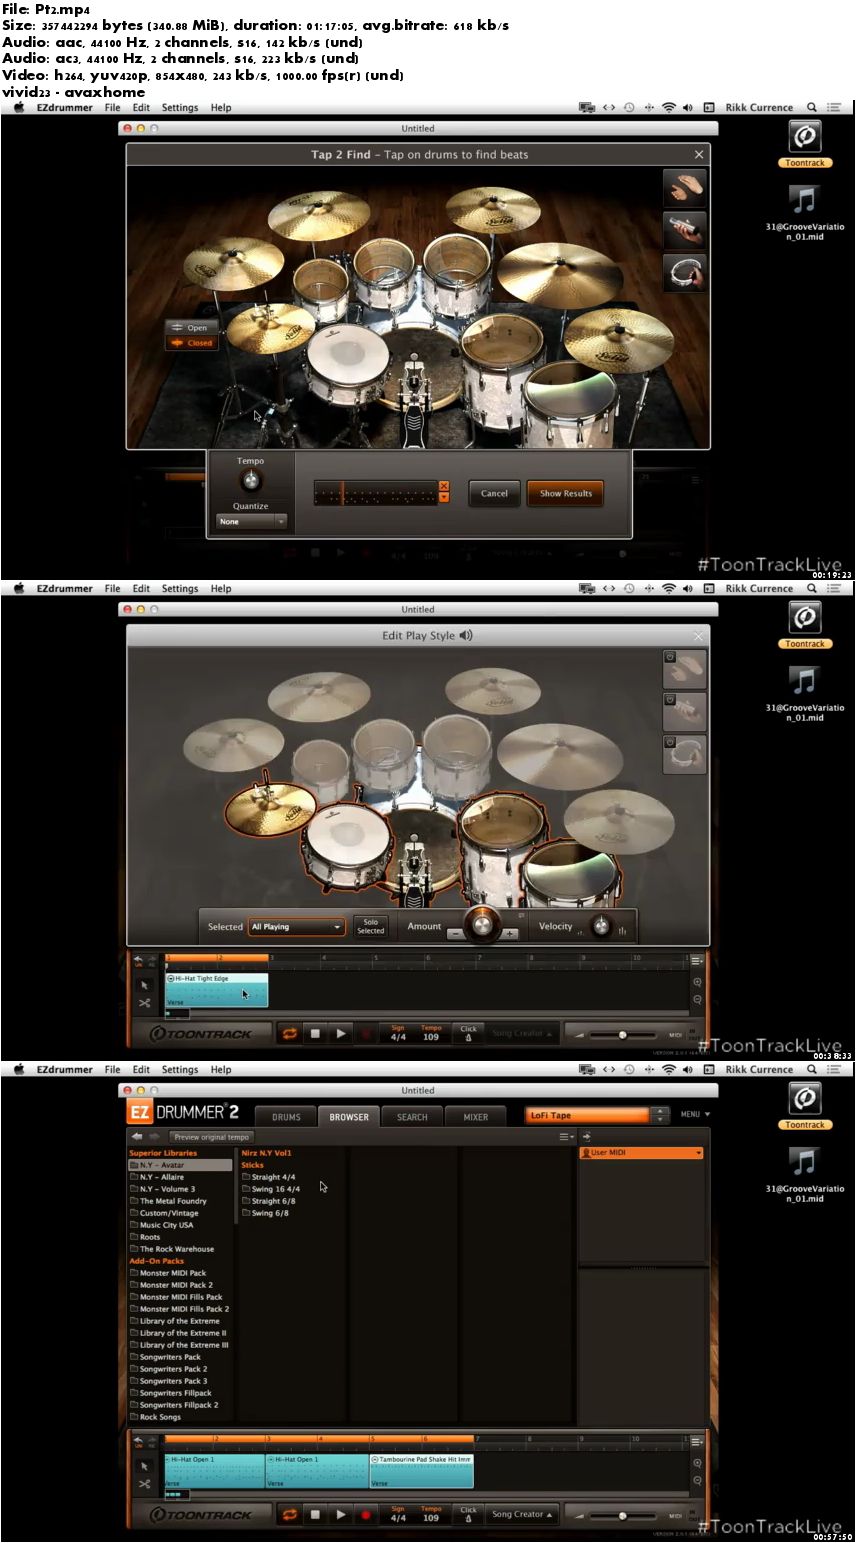The width and height of the screenshot is (856, 1543).
Task: Select Closed hi-hat option in Tap 2 Find
Action: [x=190, y=343]
